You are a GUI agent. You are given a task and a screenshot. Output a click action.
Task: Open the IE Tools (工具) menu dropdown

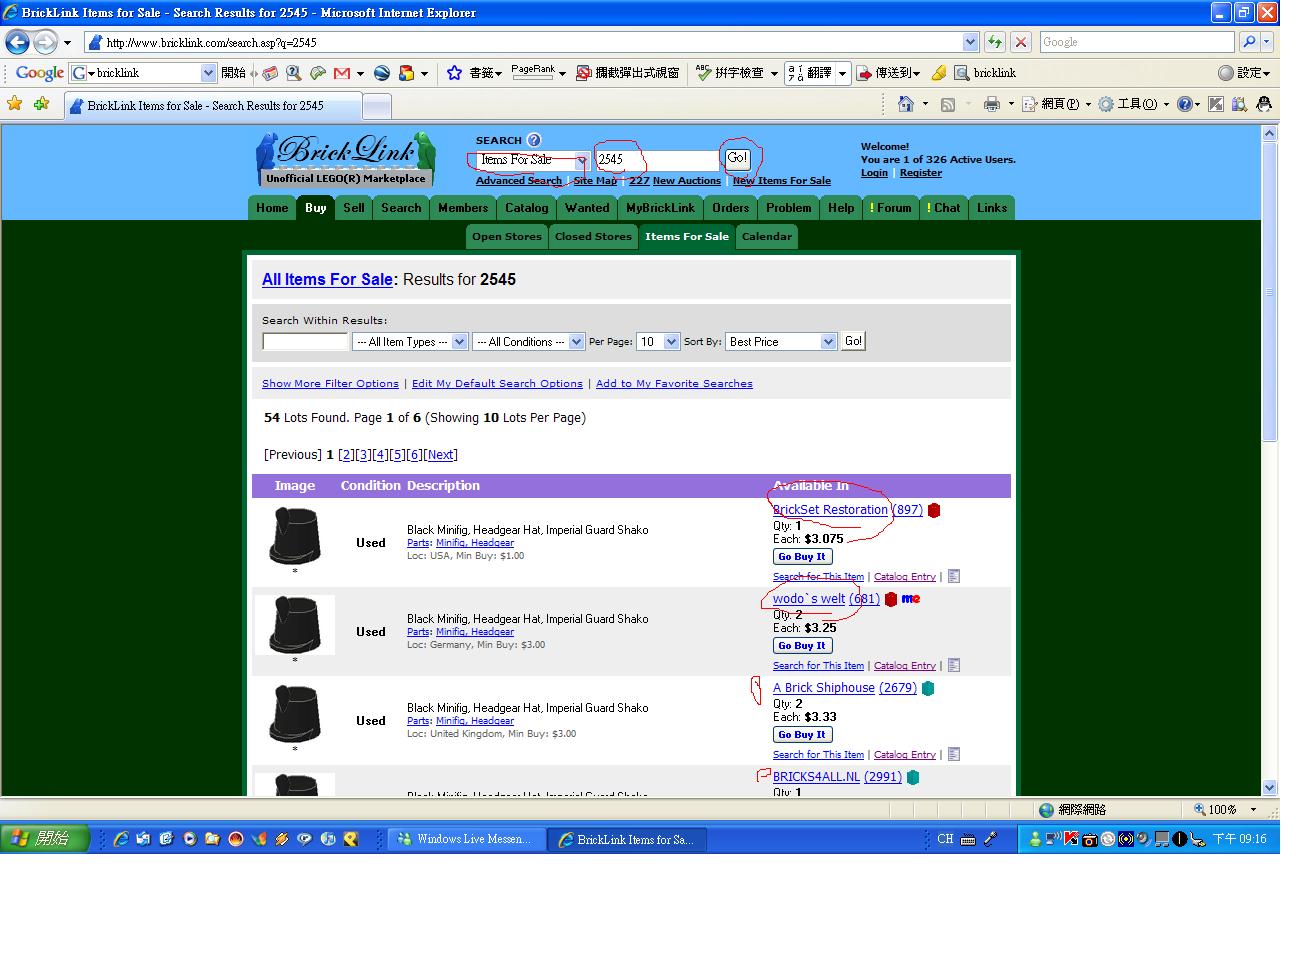(1133, 104)
